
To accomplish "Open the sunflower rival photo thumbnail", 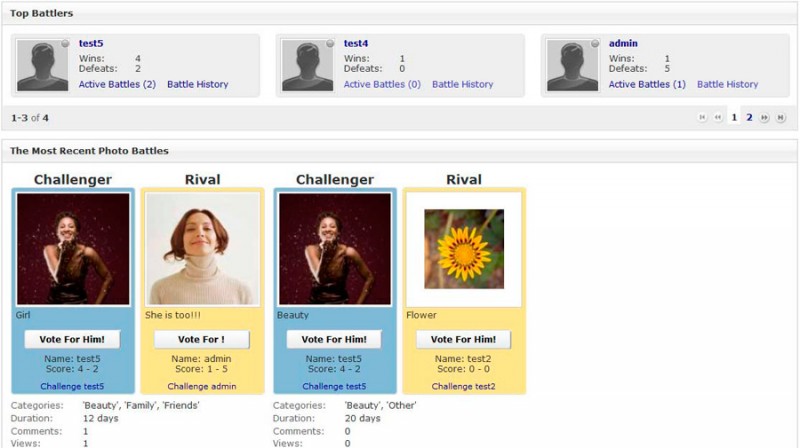I will [x=464, y=249].
